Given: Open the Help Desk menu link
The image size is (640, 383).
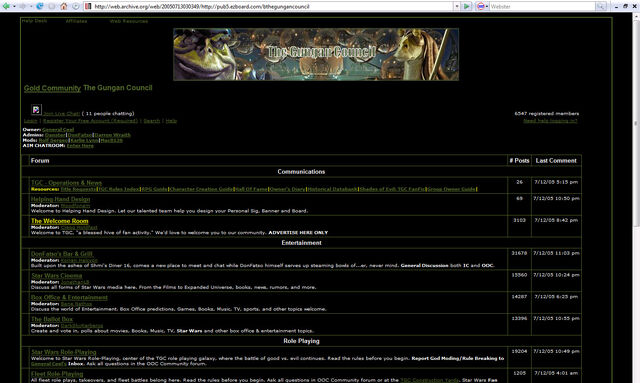Looking at the screenshot, I should pyautogui.click(x=34, y=21).
